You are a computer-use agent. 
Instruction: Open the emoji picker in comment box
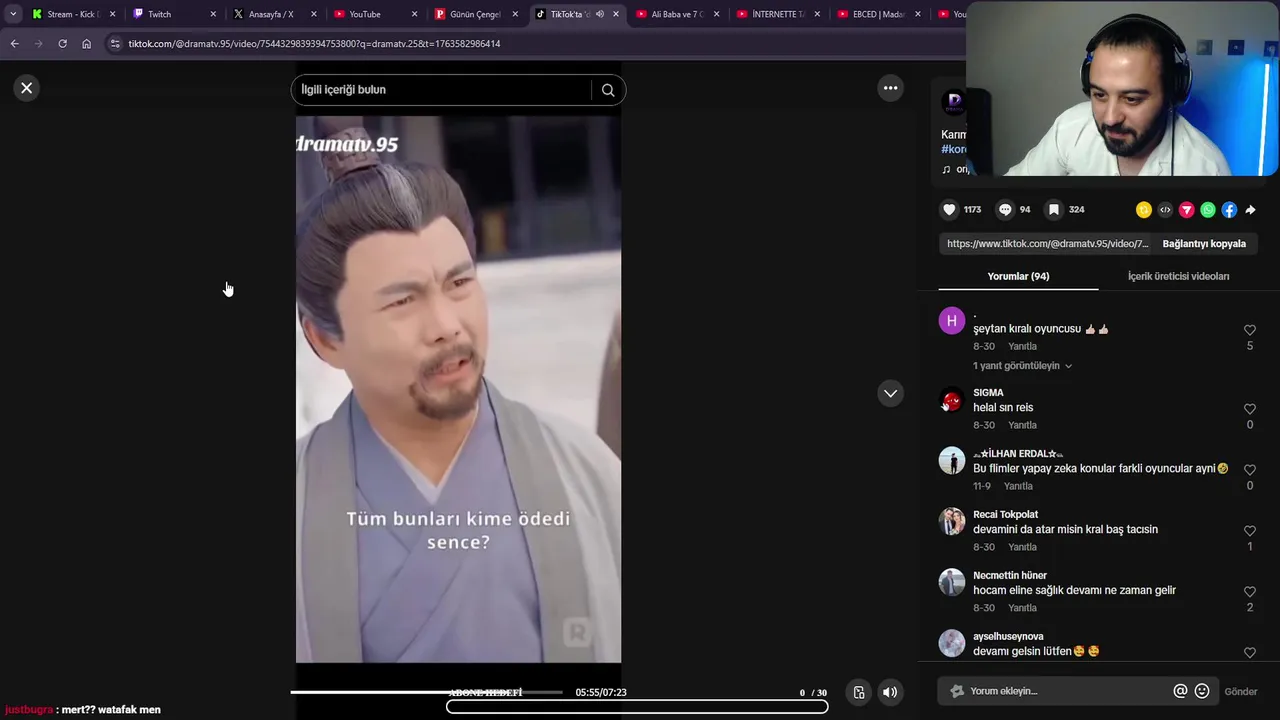pos(1202,691)
